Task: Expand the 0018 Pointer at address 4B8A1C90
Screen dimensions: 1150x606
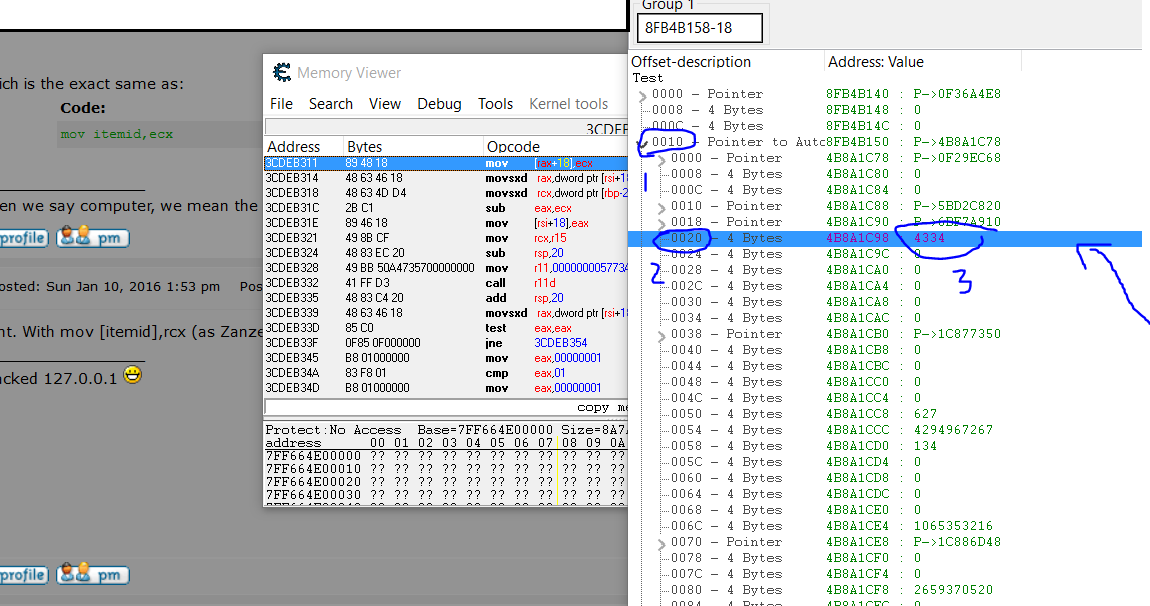Action: 662,223
